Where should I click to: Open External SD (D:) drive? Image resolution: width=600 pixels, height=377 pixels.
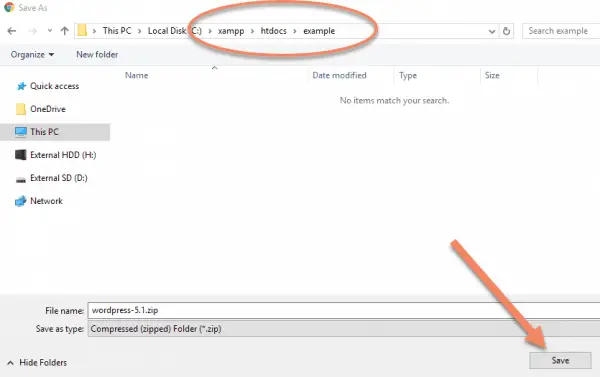point(59,178)
